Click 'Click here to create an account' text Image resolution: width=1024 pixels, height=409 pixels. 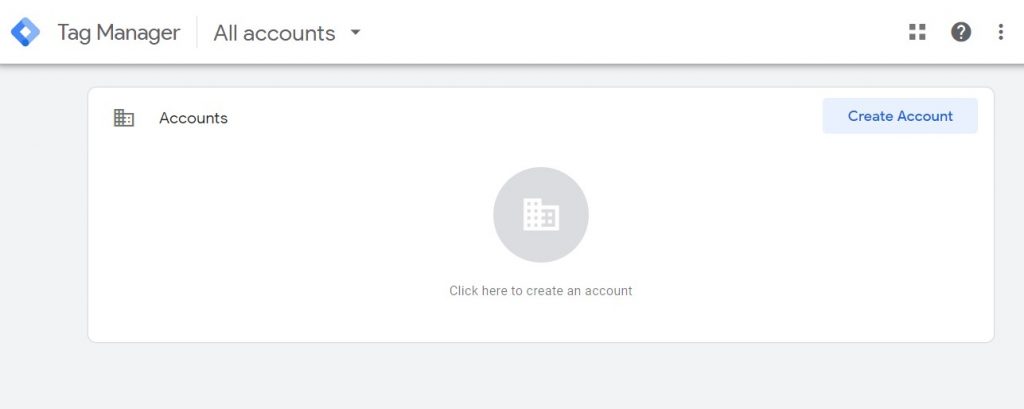point(541,291)
